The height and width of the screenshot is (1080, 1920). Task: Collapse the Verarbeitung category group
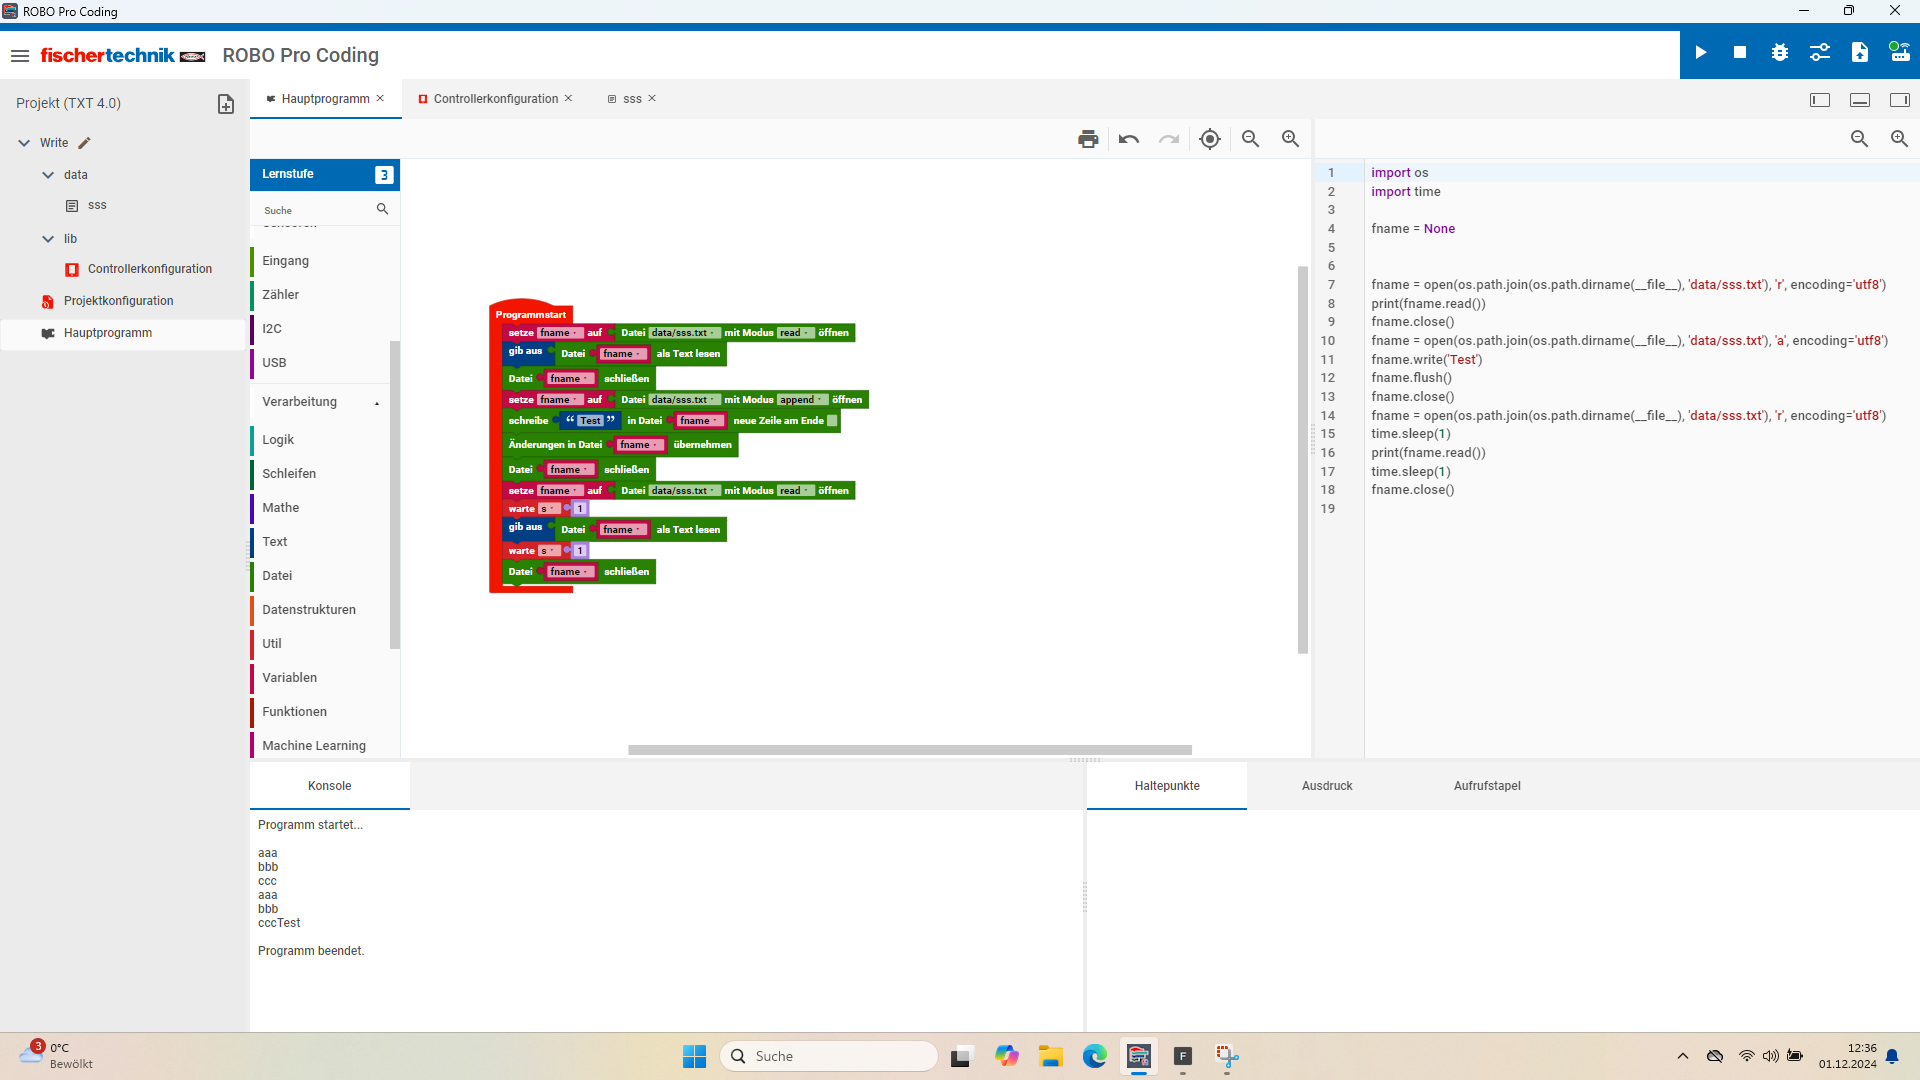[x=377, y=403]
